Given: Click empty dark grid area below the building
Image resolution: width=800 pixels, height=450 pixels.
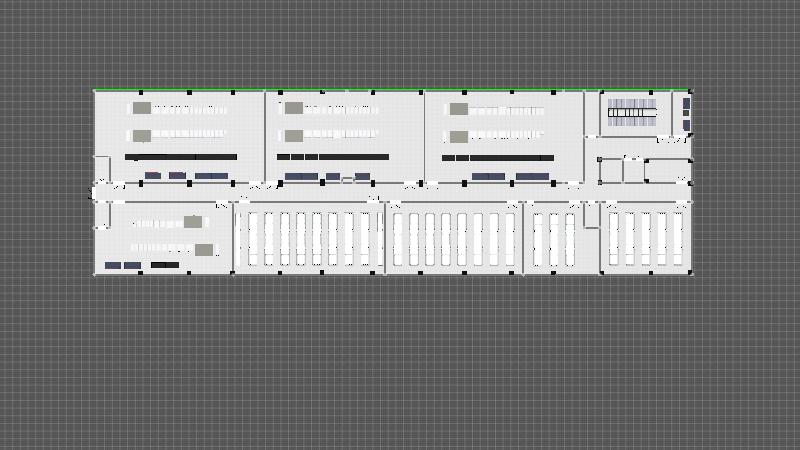Looking at the screenshot, I should 400,360.
